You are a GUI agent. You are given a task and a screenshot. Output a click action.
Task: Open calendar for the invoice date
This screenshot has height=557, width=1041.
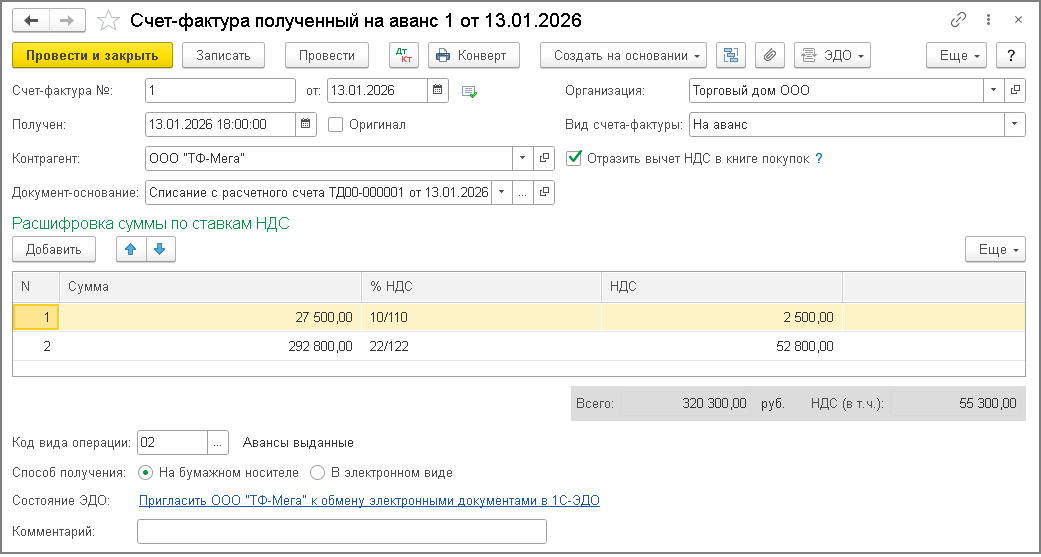(x=438, y=91)
